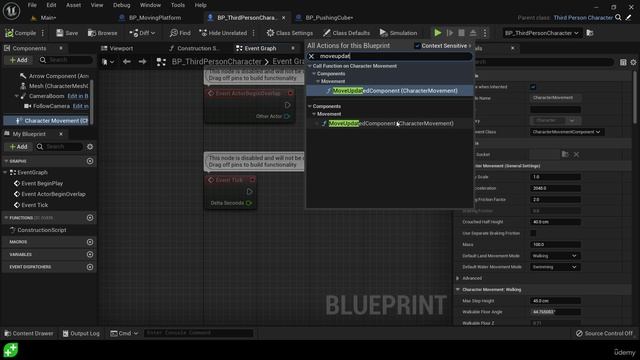This screenshot has width=640, height=360.
Task: Collapse the EventGraph tree entry
Action: tap(5, 172)
